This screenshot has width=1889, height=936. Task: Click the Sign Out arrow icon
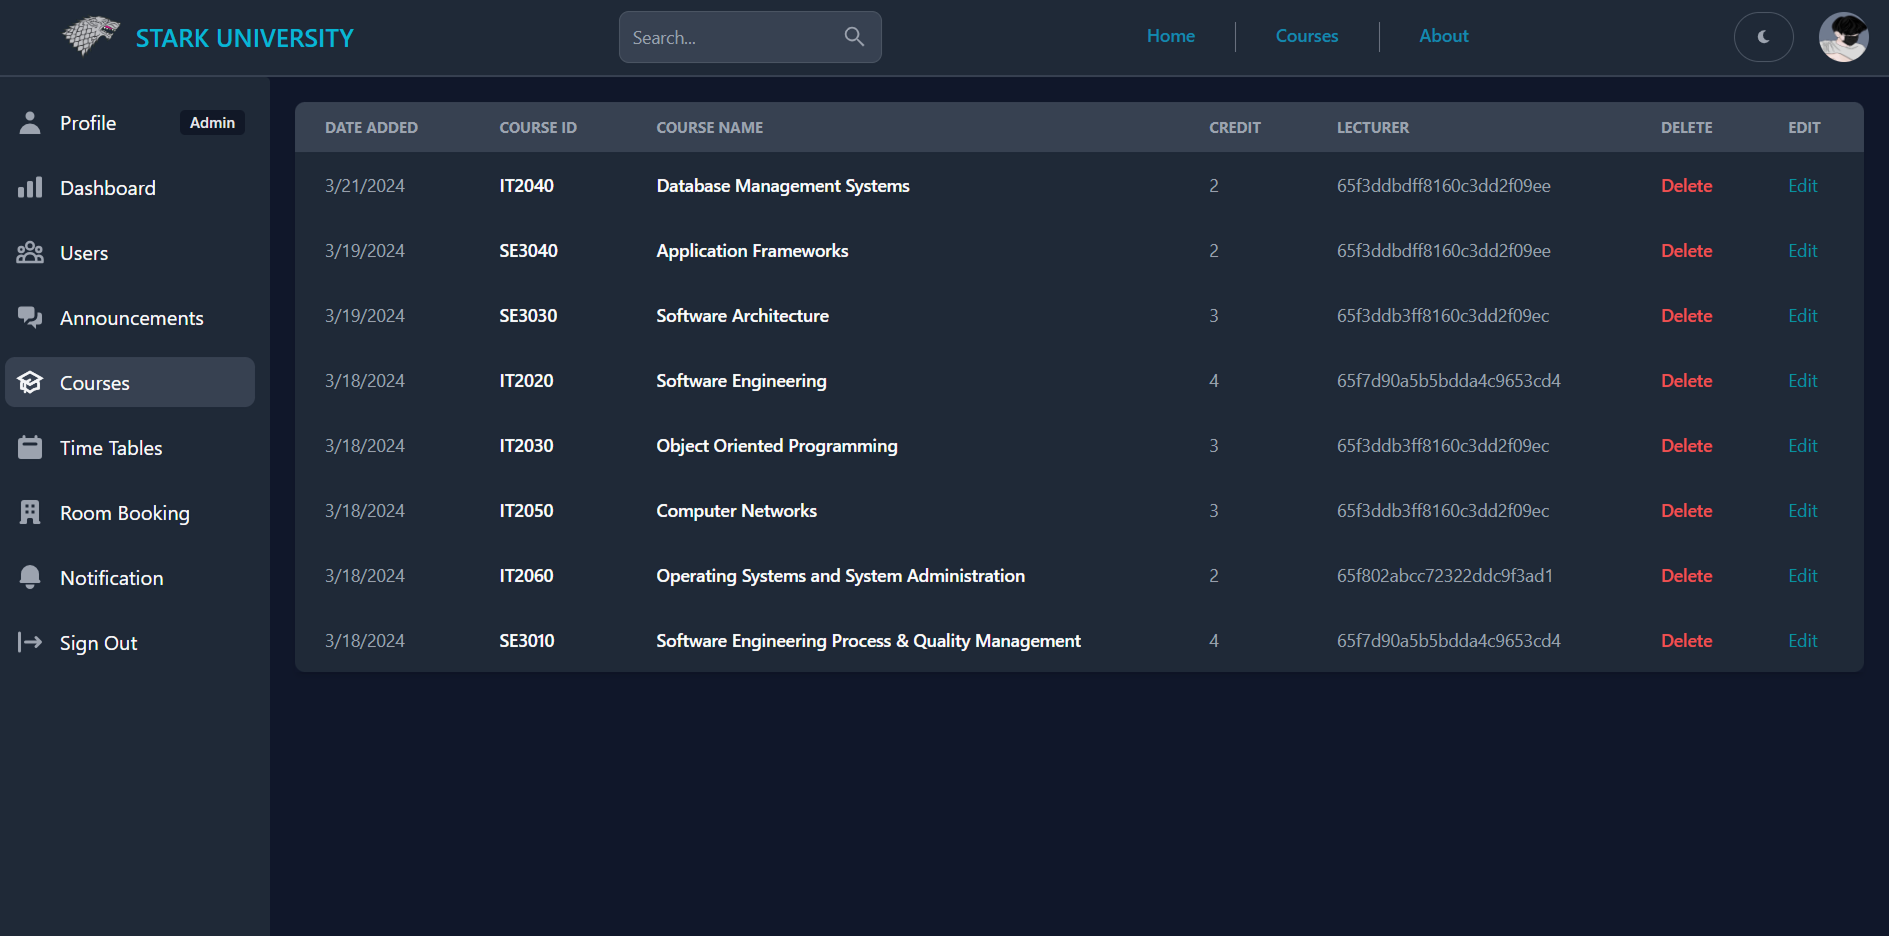tap(30, 642)
